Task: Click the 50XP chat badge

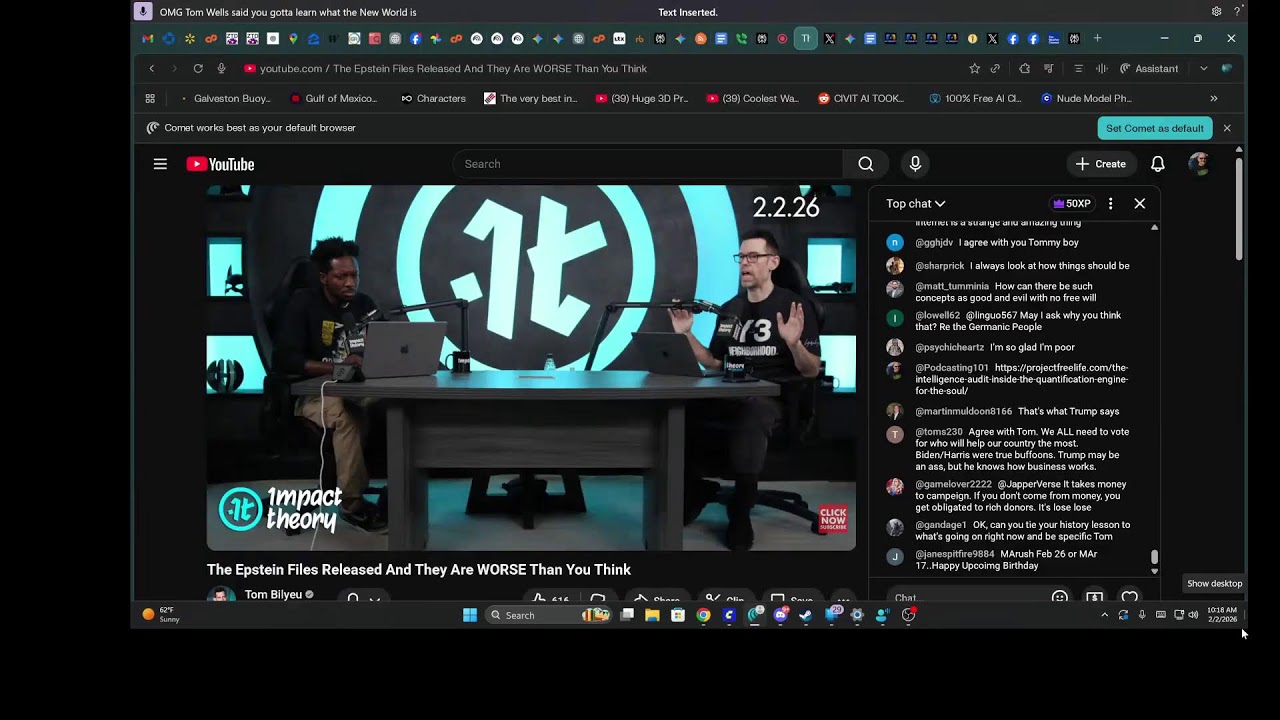Action: [x=1072, y=203]
